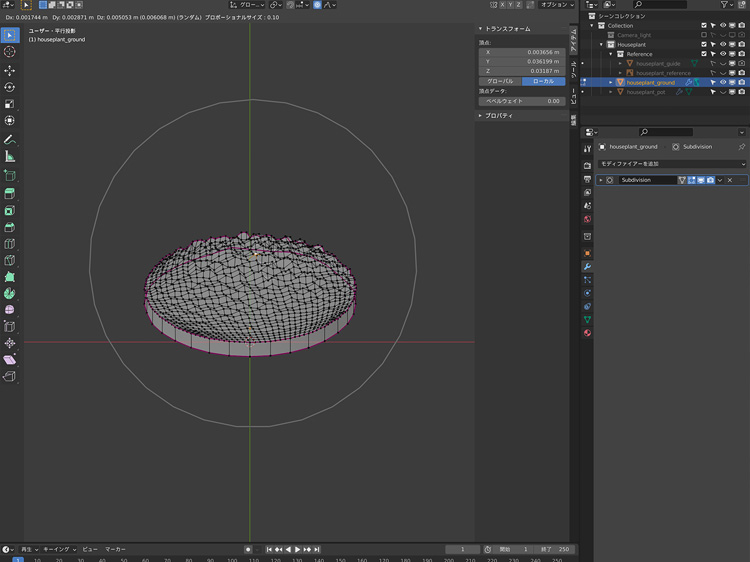Open the Marker menu in timeline
This screenshot has height=562, width=750.
pyautogui.click(x=116, y=550)
